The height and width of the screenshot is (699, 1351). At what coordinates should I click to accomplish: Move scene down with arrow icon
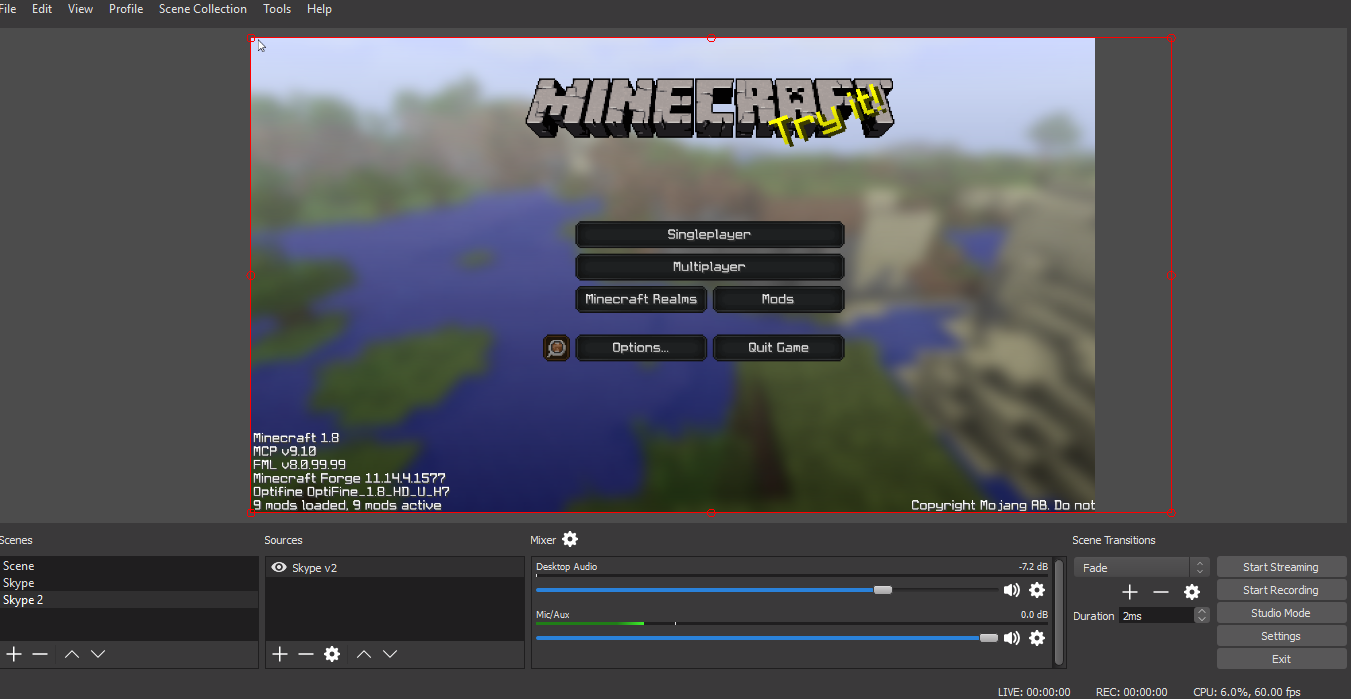tap(98, 654)
